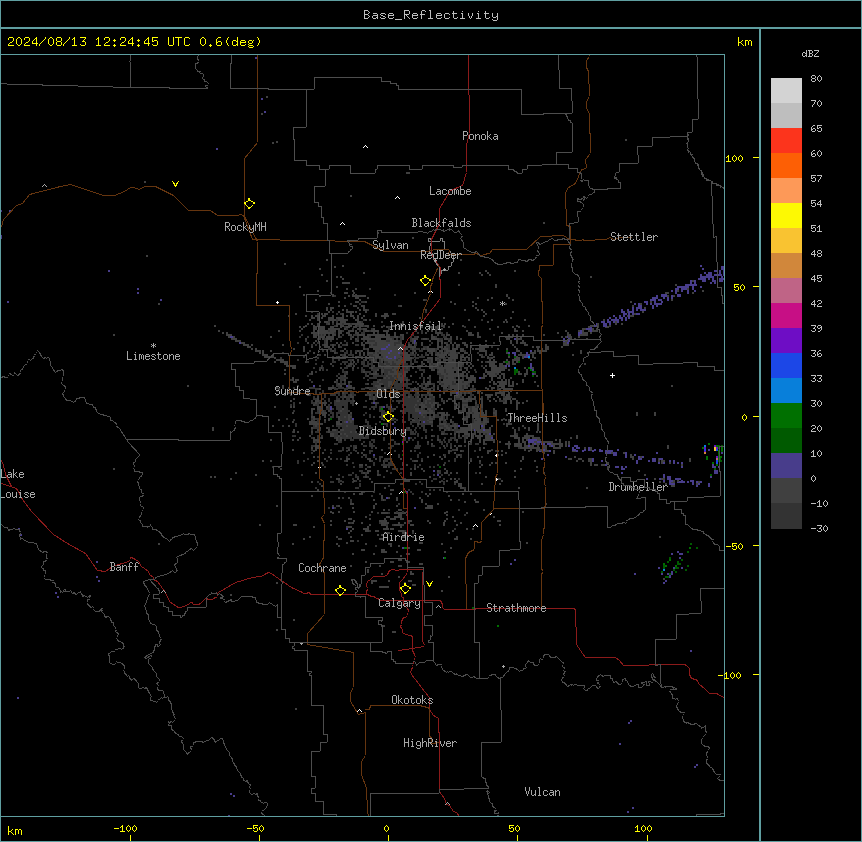
Task: Pick the bright yellow swatch in dBZ legend
Action: [x=786, y=215]
